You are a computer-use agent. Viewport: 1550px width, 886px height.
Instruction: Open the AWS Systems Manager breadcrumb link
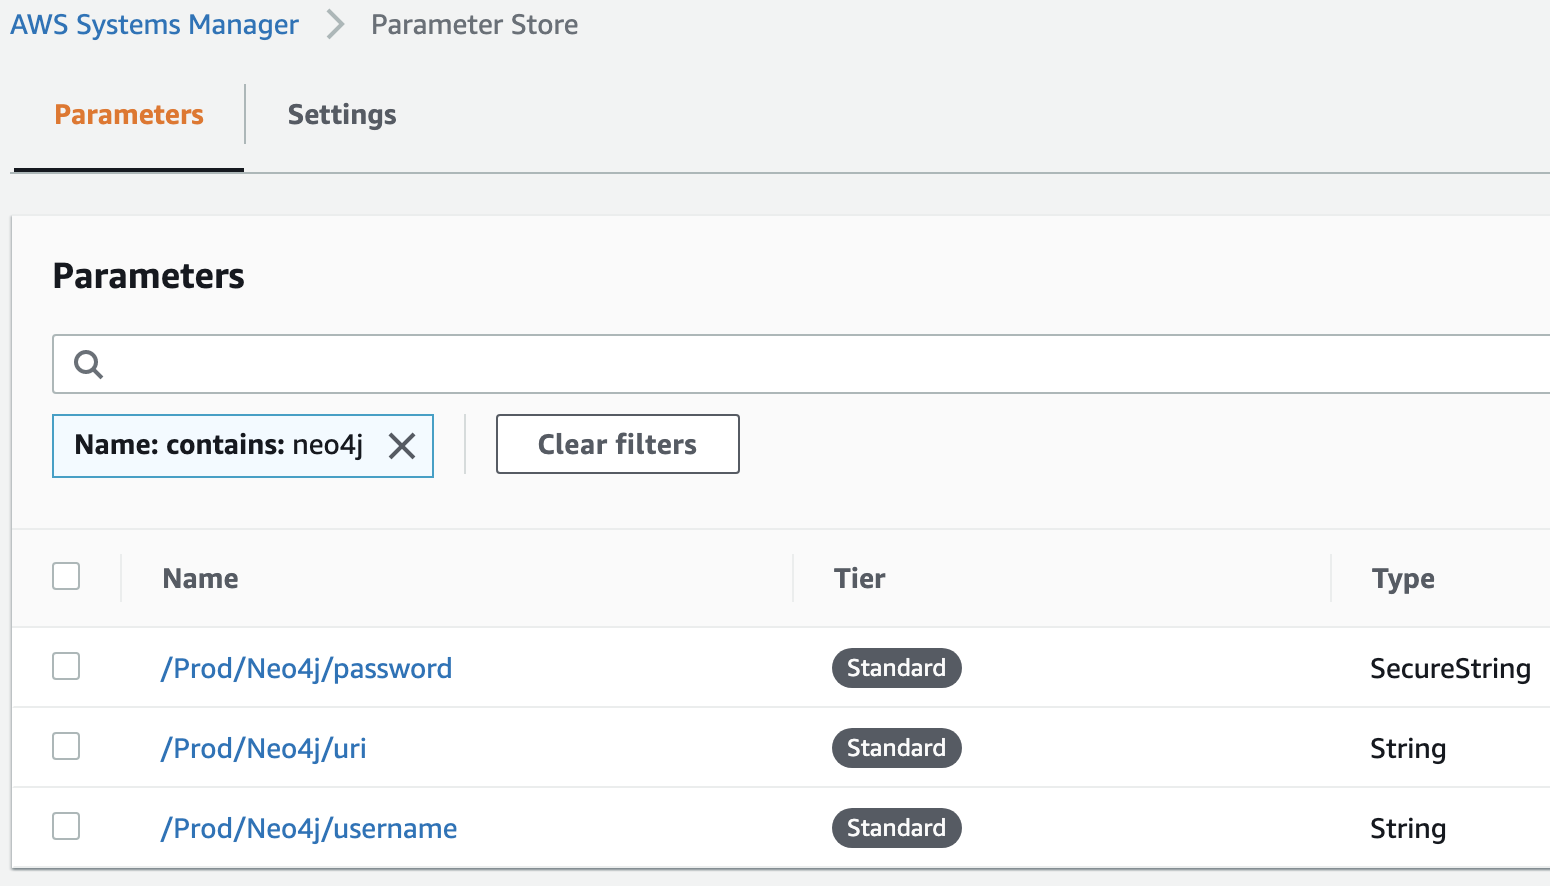point(154,25)
